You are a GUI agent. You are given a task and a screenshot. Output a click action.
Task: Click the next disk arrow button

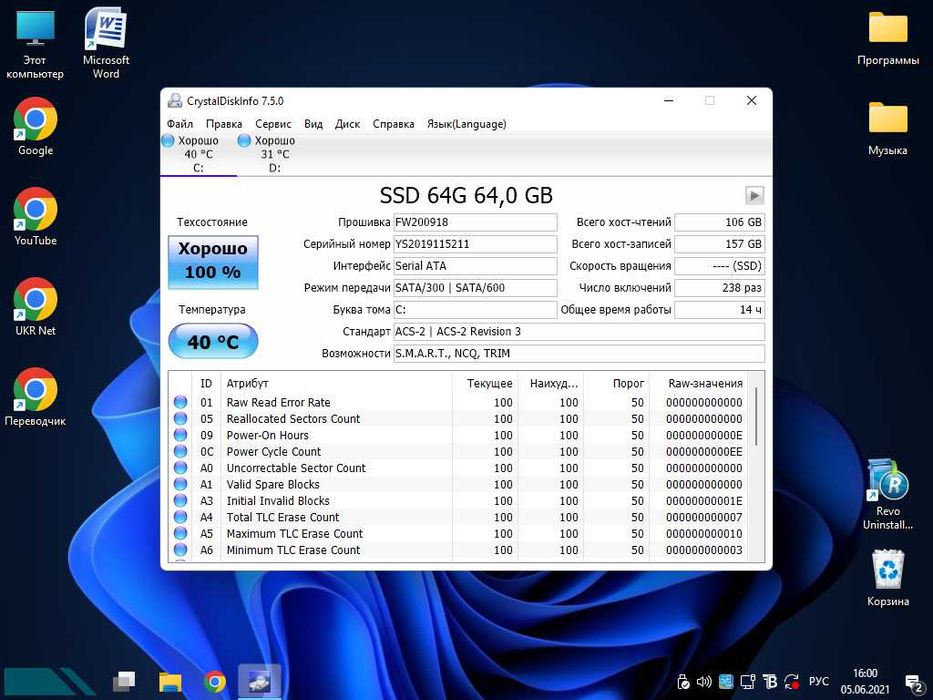click(754, 196)
